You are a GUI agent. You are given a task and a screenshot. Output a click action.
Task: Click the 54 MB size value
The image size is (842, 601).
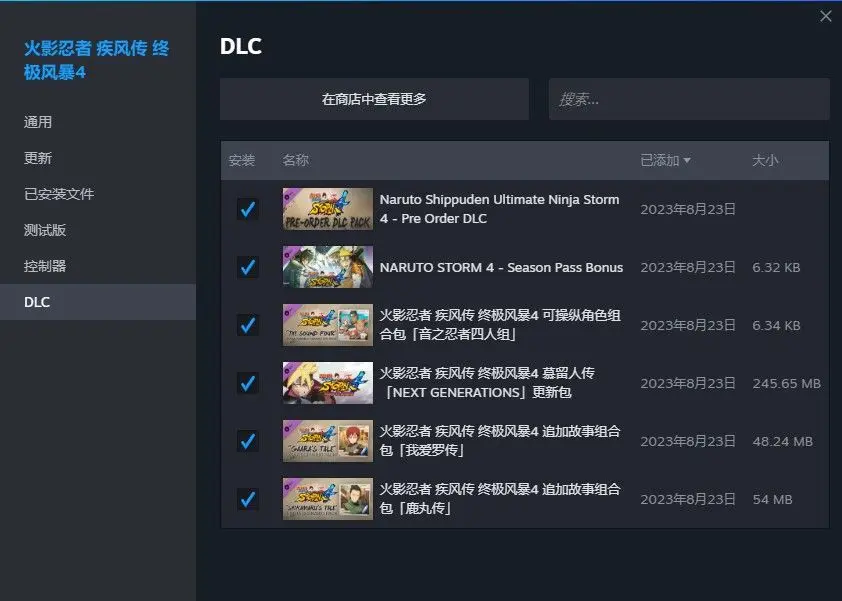point(772,499)
